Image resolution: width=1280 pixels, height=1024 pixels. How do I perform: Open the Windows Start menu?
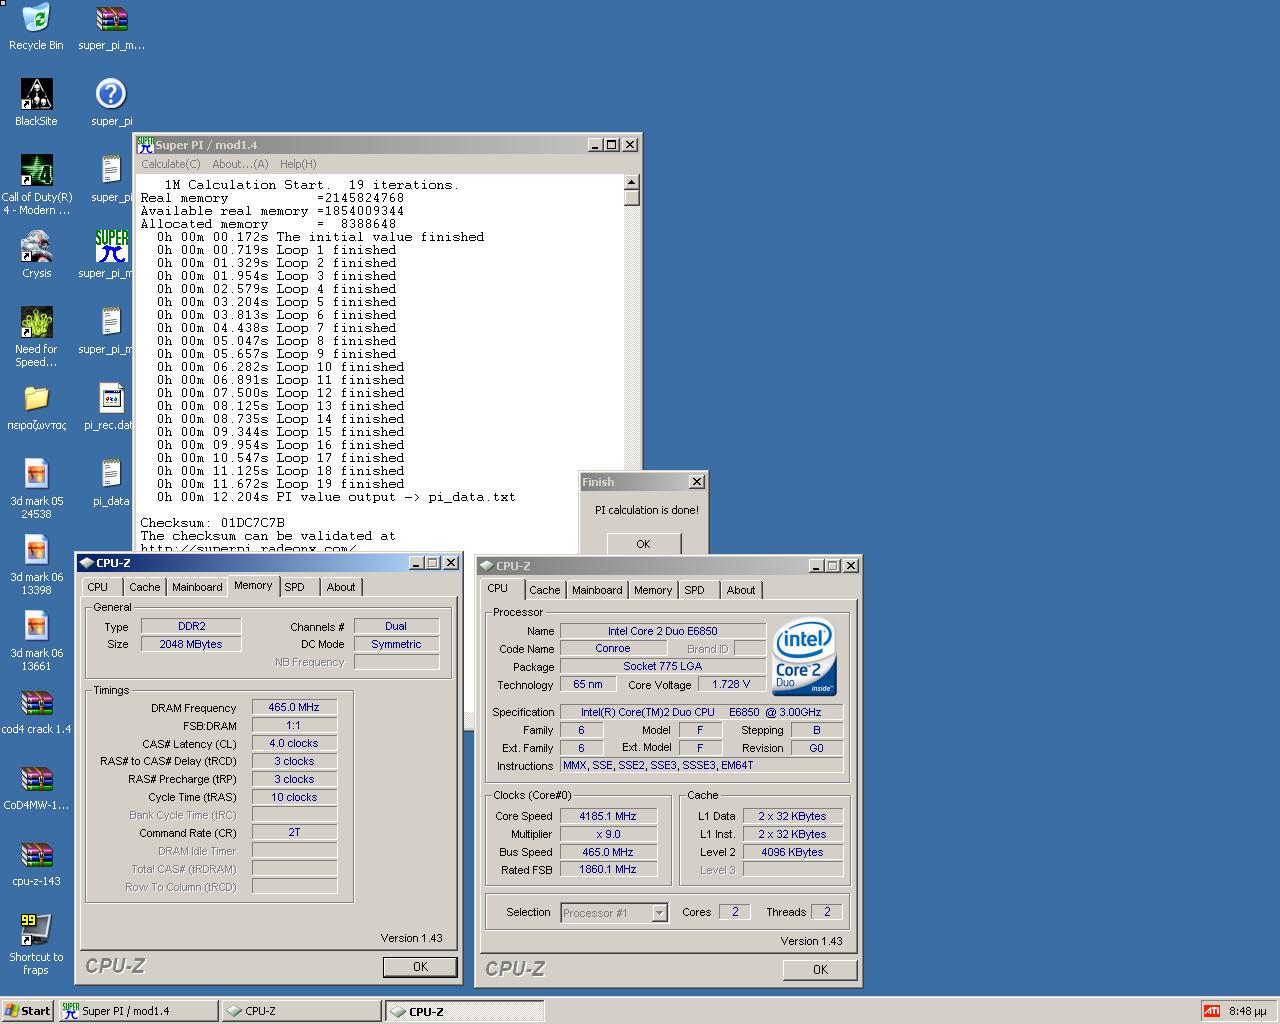(28, 1011)
